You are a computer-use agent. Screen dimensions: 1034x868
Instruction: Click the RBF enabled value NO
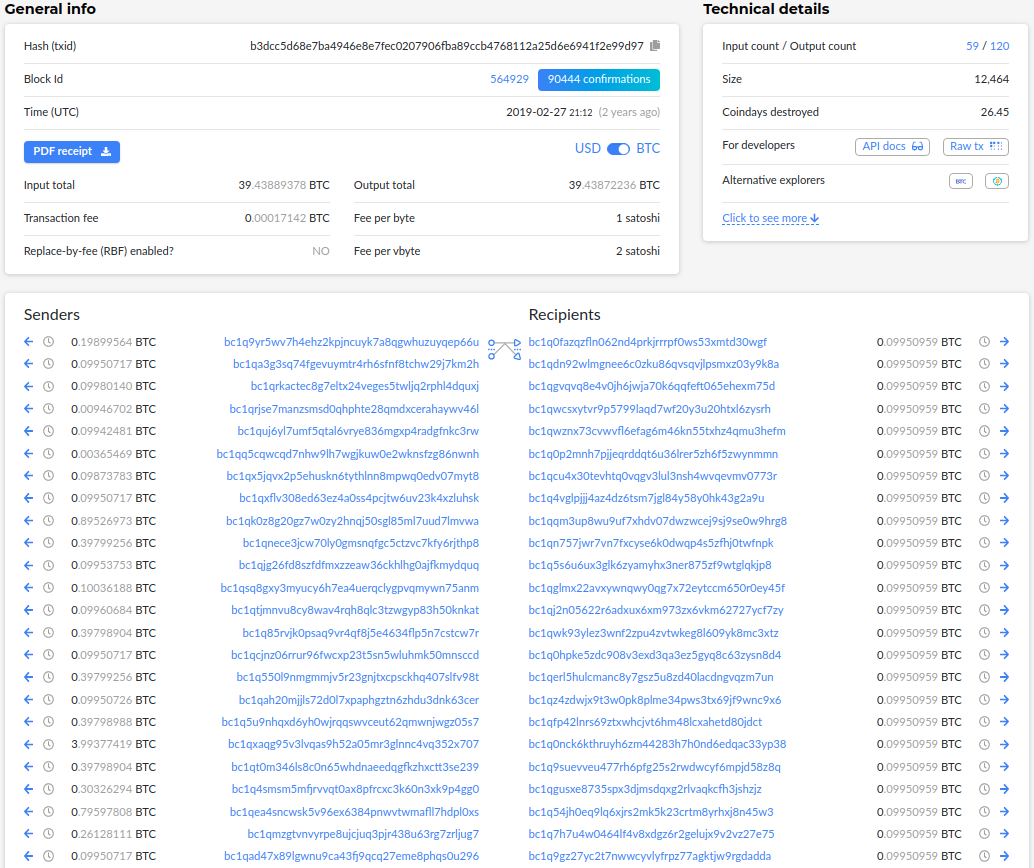(x=320, y=251)
